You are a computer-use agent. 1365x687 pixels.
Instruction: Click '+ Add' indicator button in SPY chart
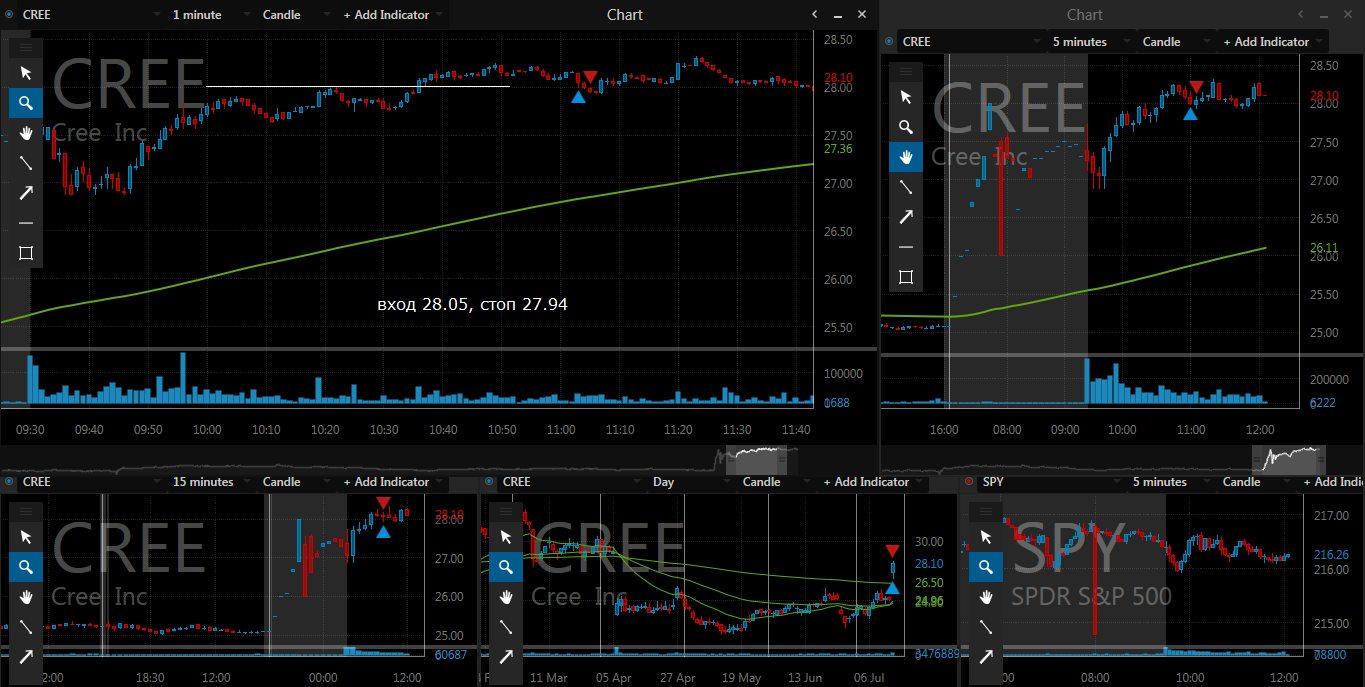[1332, 482]
